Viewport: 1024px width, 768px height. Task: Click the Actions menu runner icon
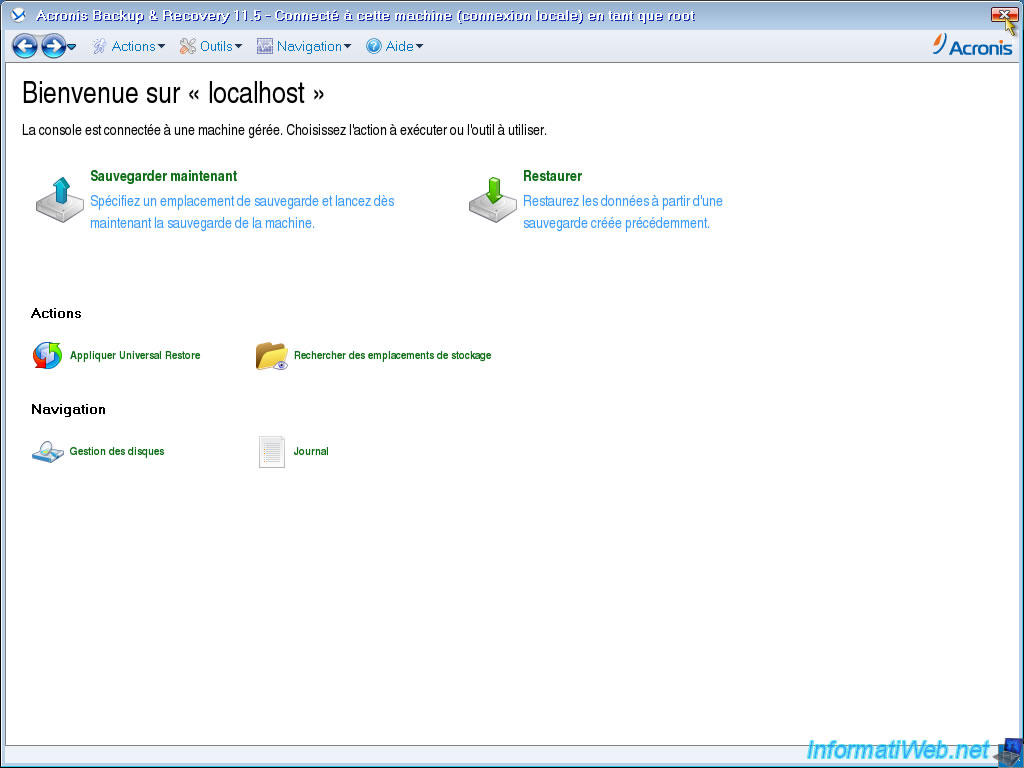coord(99,46)
